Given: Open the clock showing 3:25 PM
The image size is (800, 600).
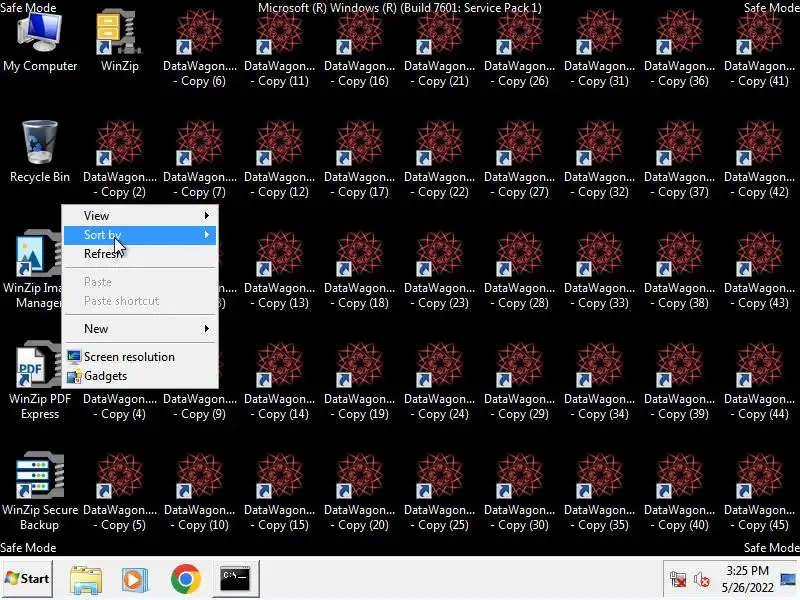Looking at the screenshot, I should tap(747, 579).
